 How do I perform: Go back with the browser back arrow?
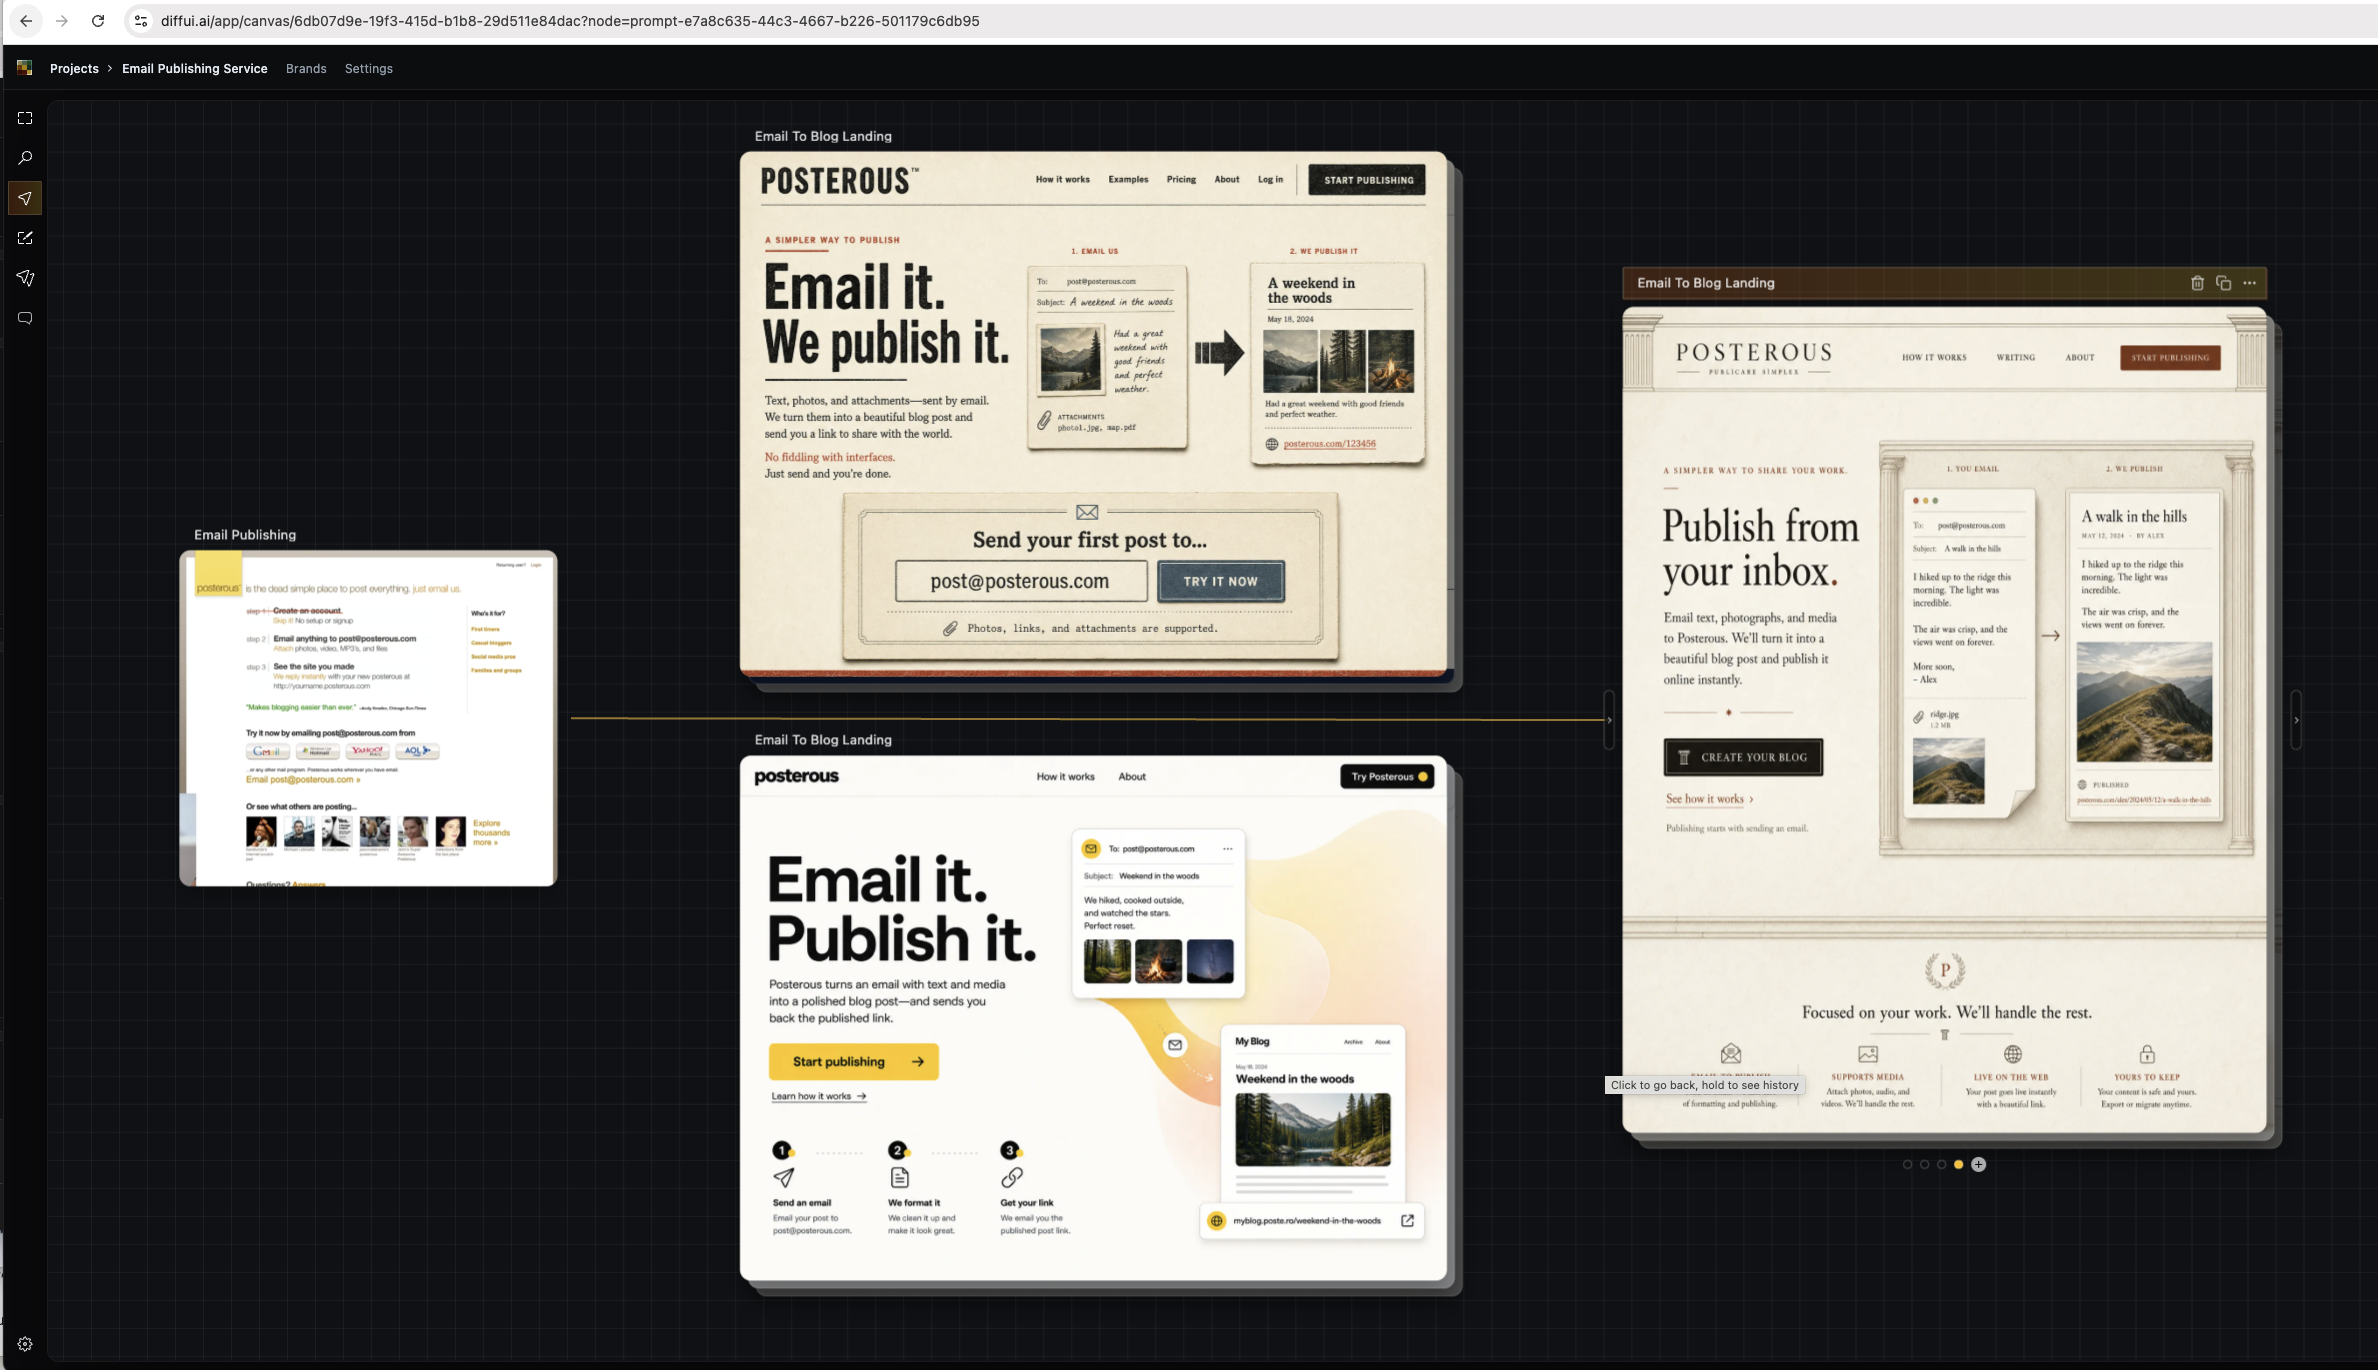point(26,21)
